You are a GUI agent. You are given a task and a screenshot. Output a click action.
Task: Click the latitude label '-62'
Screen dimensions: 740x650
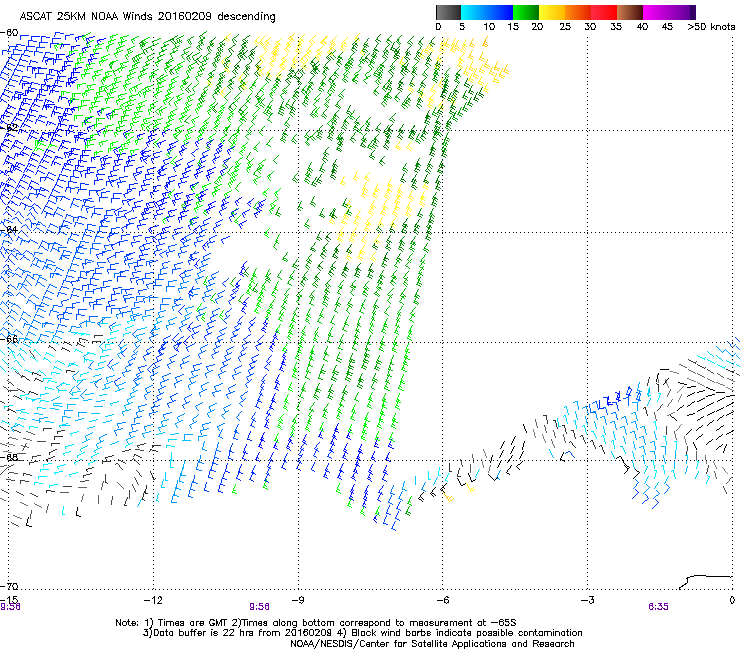(9, 128)
